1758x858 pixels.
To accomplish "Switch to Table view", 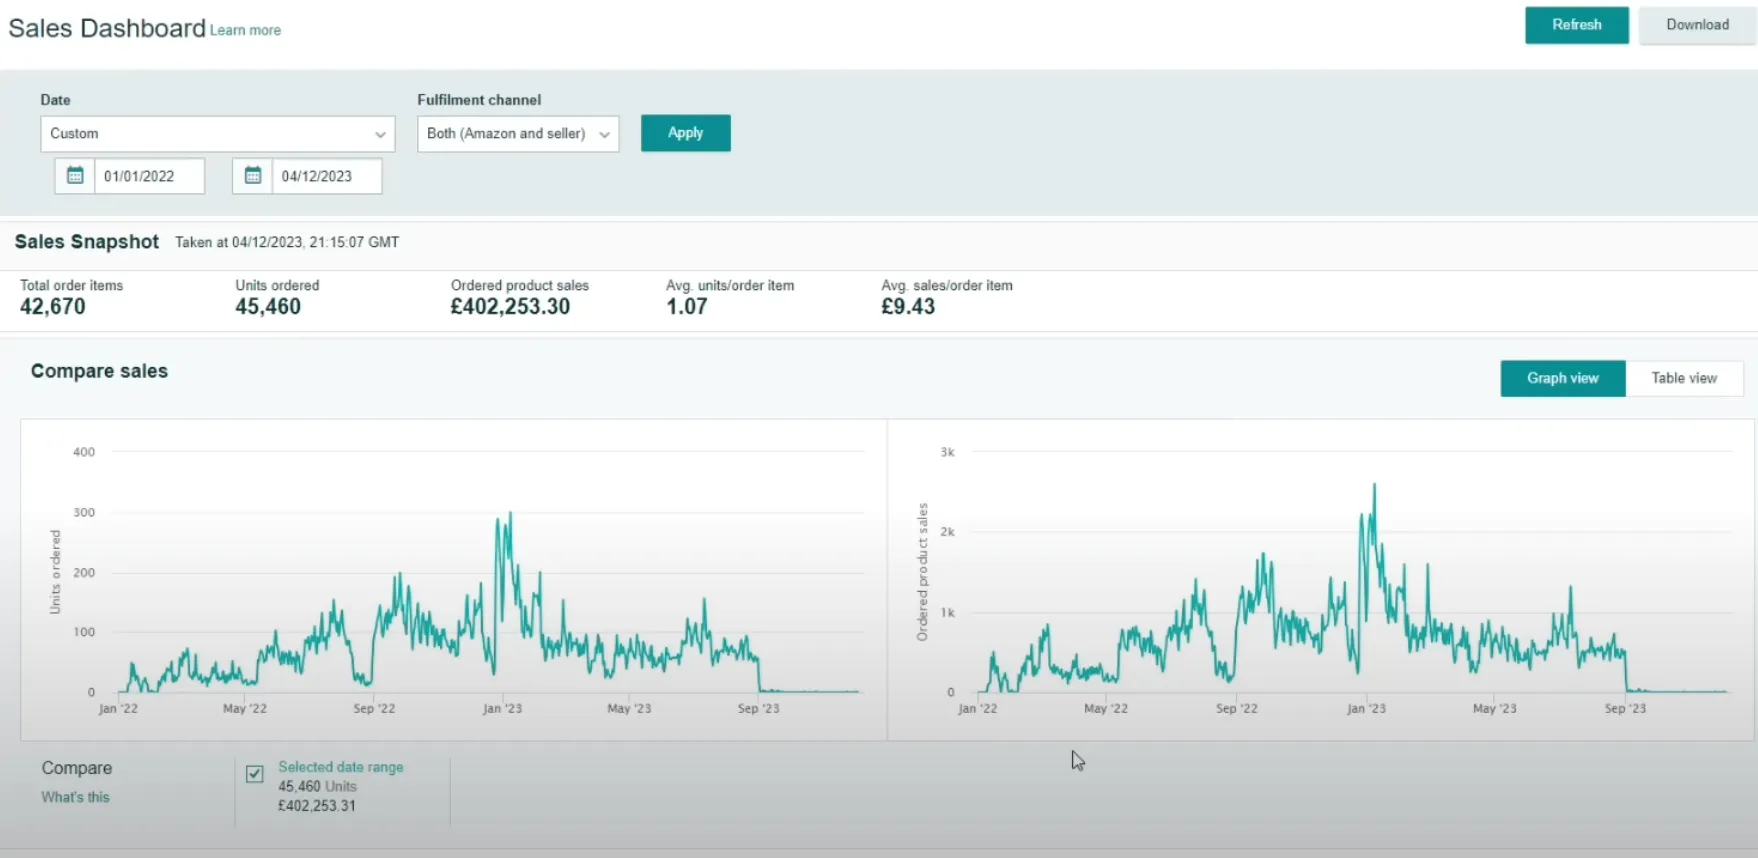I will click(x=1684, y=378).
